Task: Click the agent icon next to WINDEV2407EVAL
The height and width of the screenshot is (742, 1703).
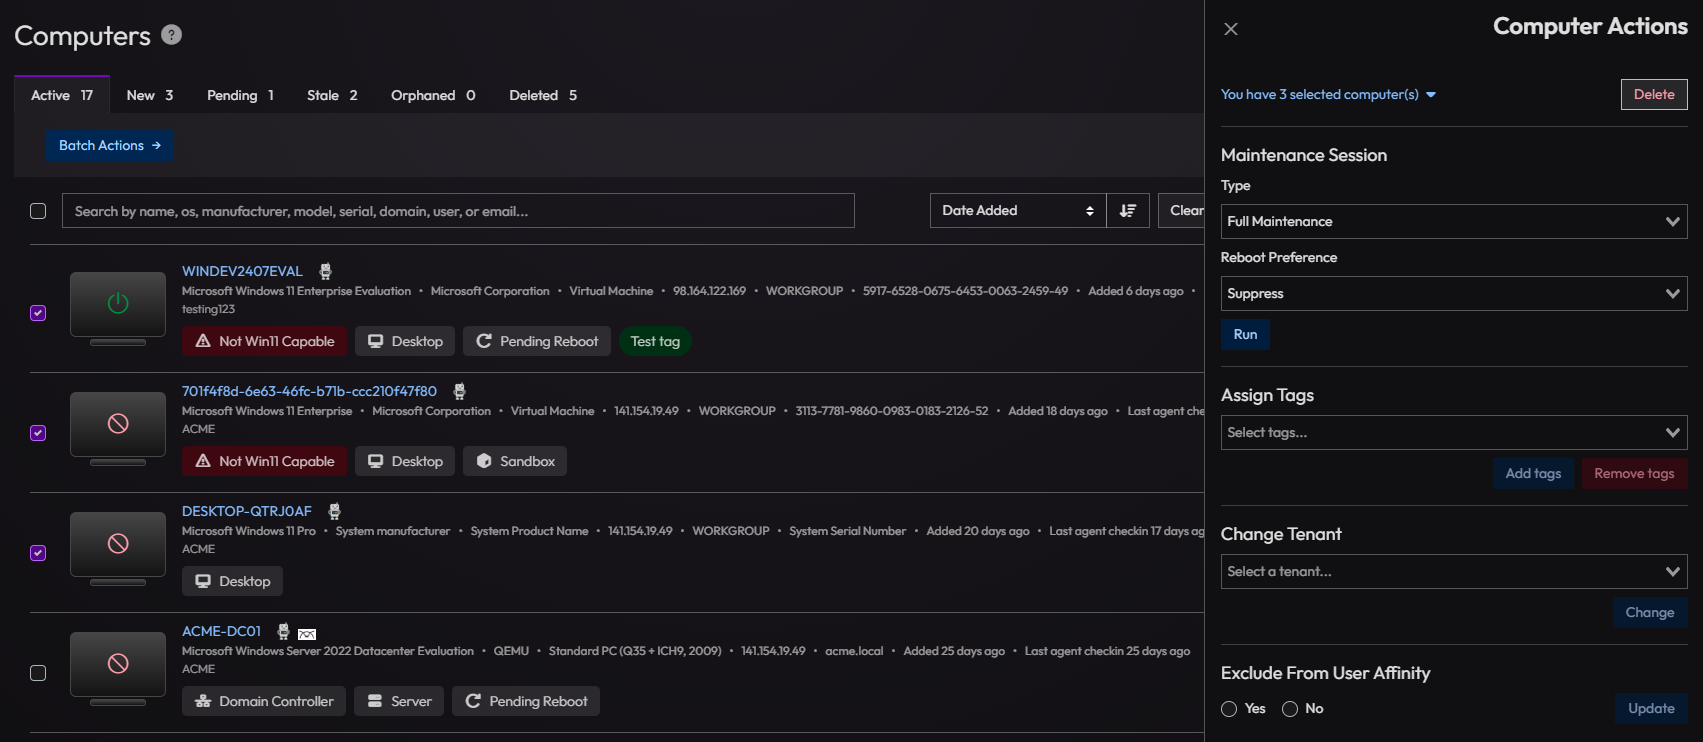Action: click(325, 271)
